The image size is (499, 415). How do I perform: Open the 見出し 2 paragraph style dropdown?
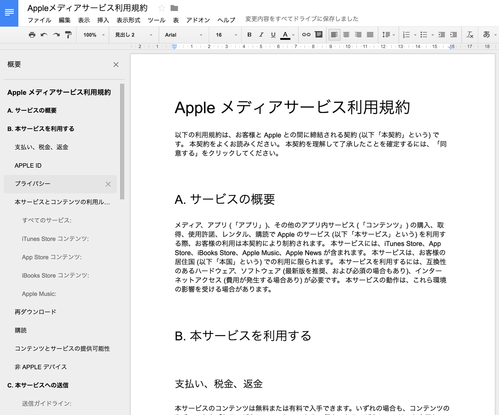[133, 35]
